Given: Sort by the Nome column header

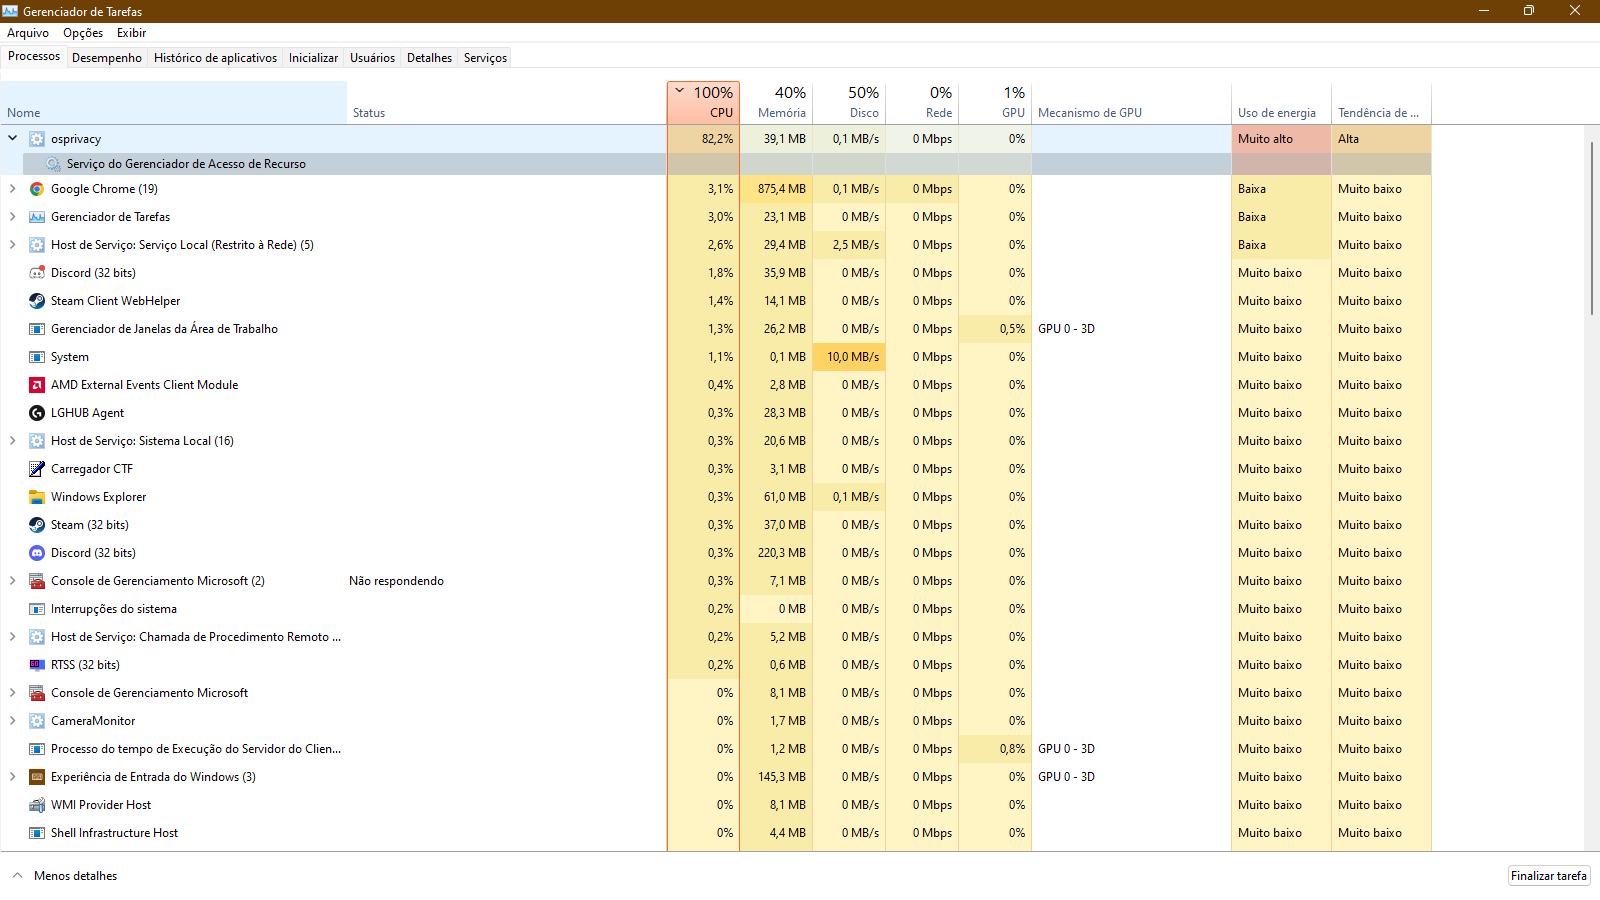Looking at the screenshot, I should (173, 103).
